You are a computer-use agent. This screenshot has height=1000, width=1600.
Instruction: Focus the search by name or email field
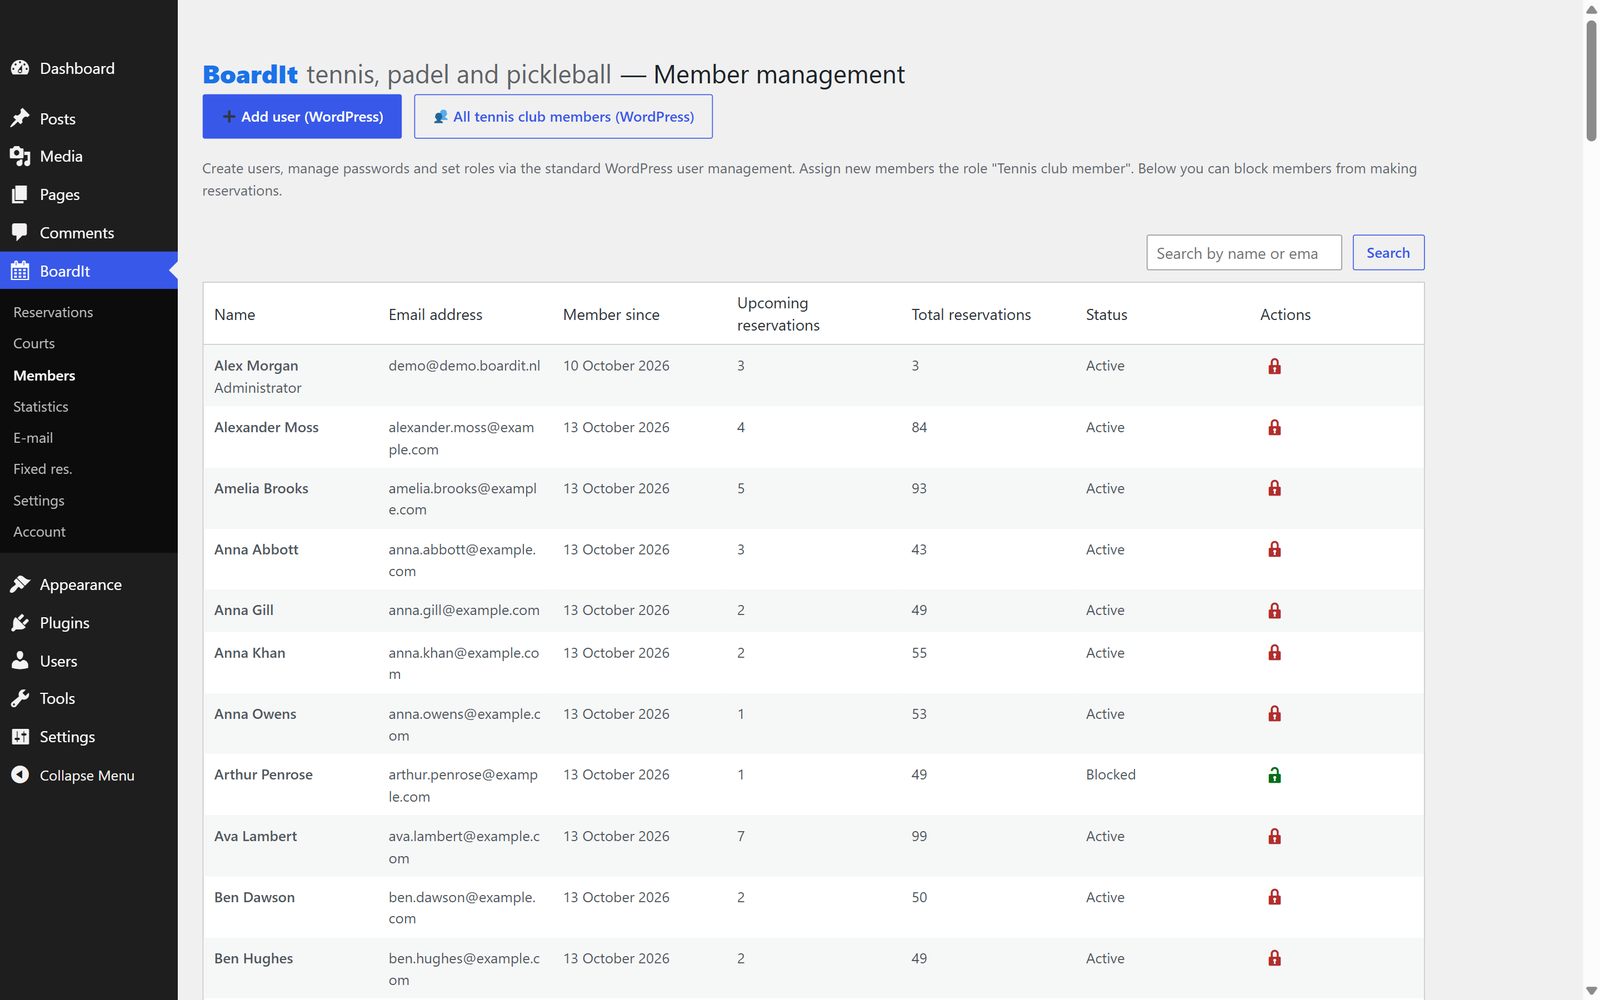click(x=1244, y=253)
